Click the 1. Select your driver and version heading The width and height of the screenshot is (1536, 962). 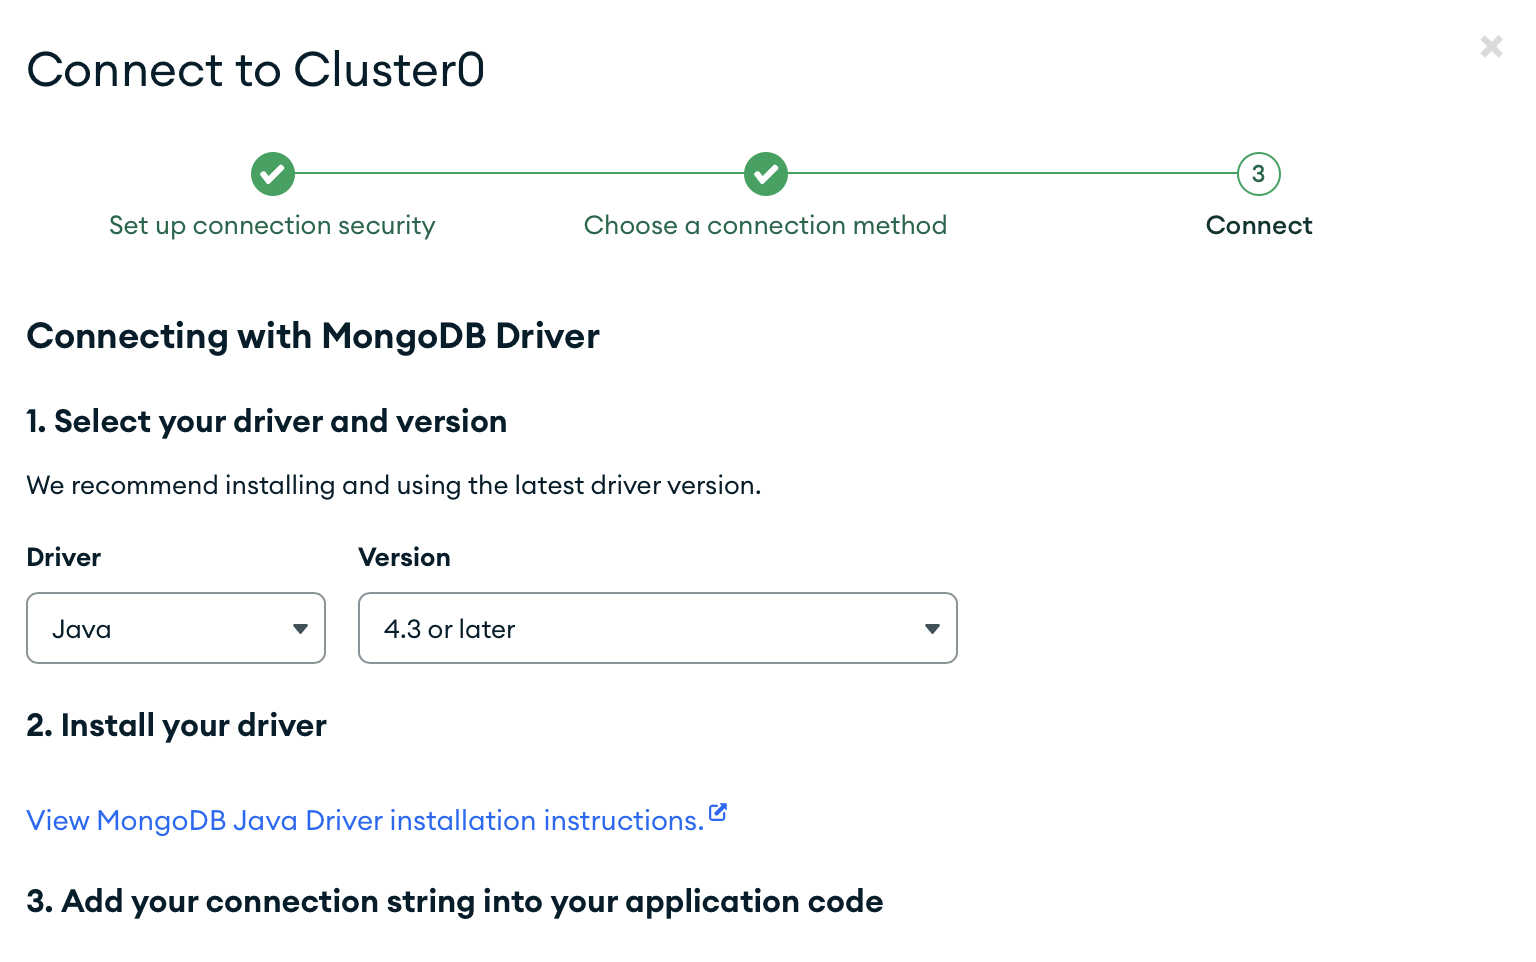267,422
